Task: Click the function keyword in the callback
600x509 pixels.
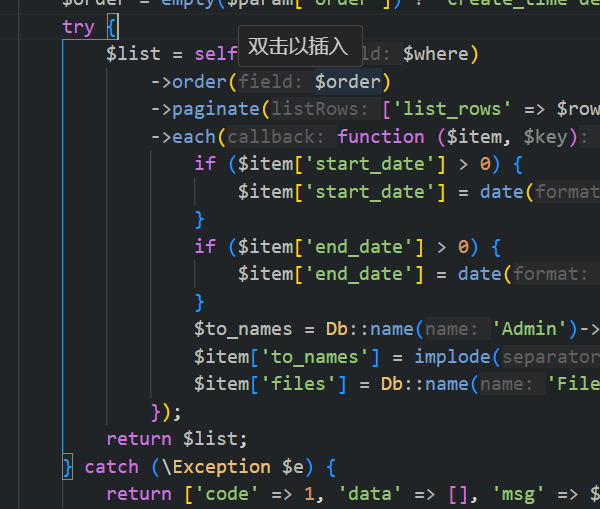Action: 381,137
